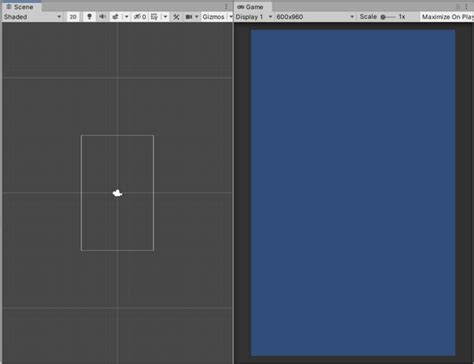Open component editor tools icon
The image size is (474, 364).
click(176, 17)
